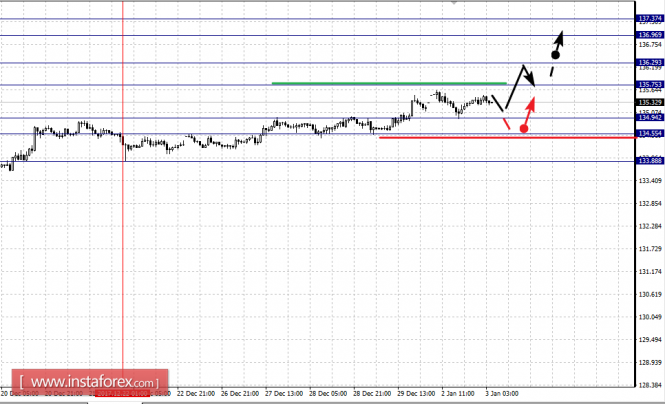Click the 131.174 axis price value
Viewport: 665px width, 404px height.
point(650,272)
